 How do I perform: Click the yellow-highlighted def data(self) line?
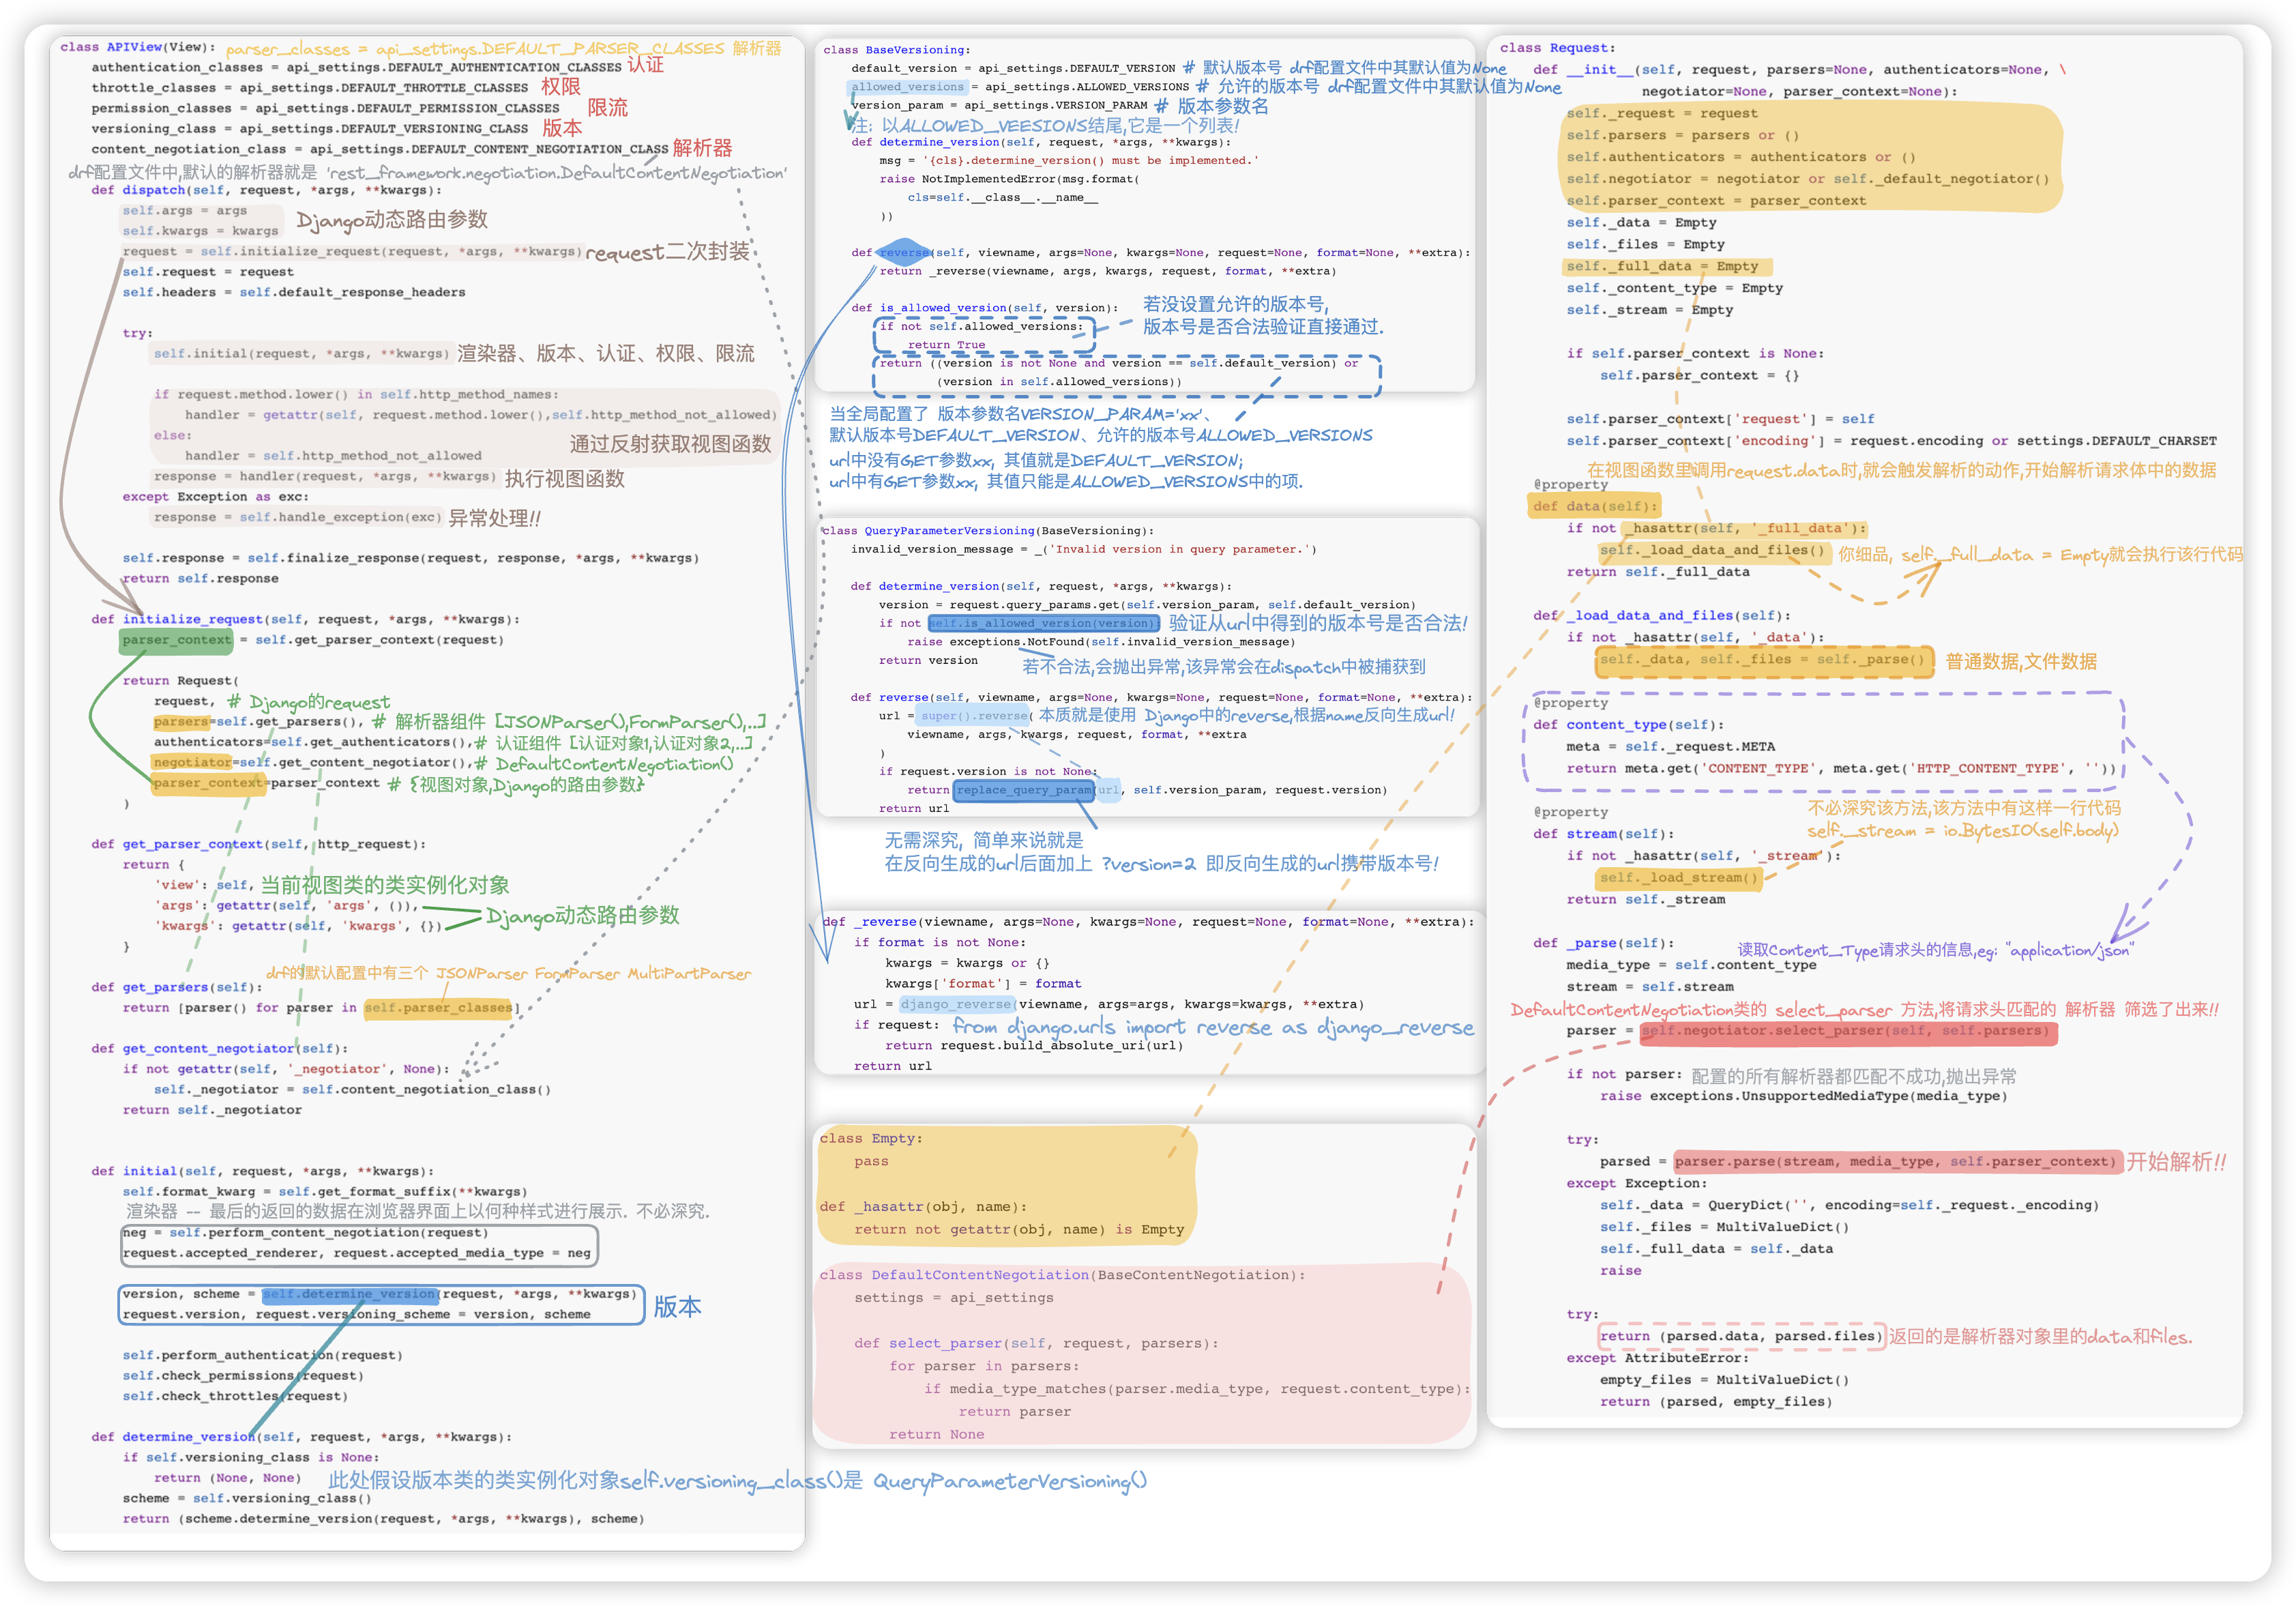point(1594,506)
